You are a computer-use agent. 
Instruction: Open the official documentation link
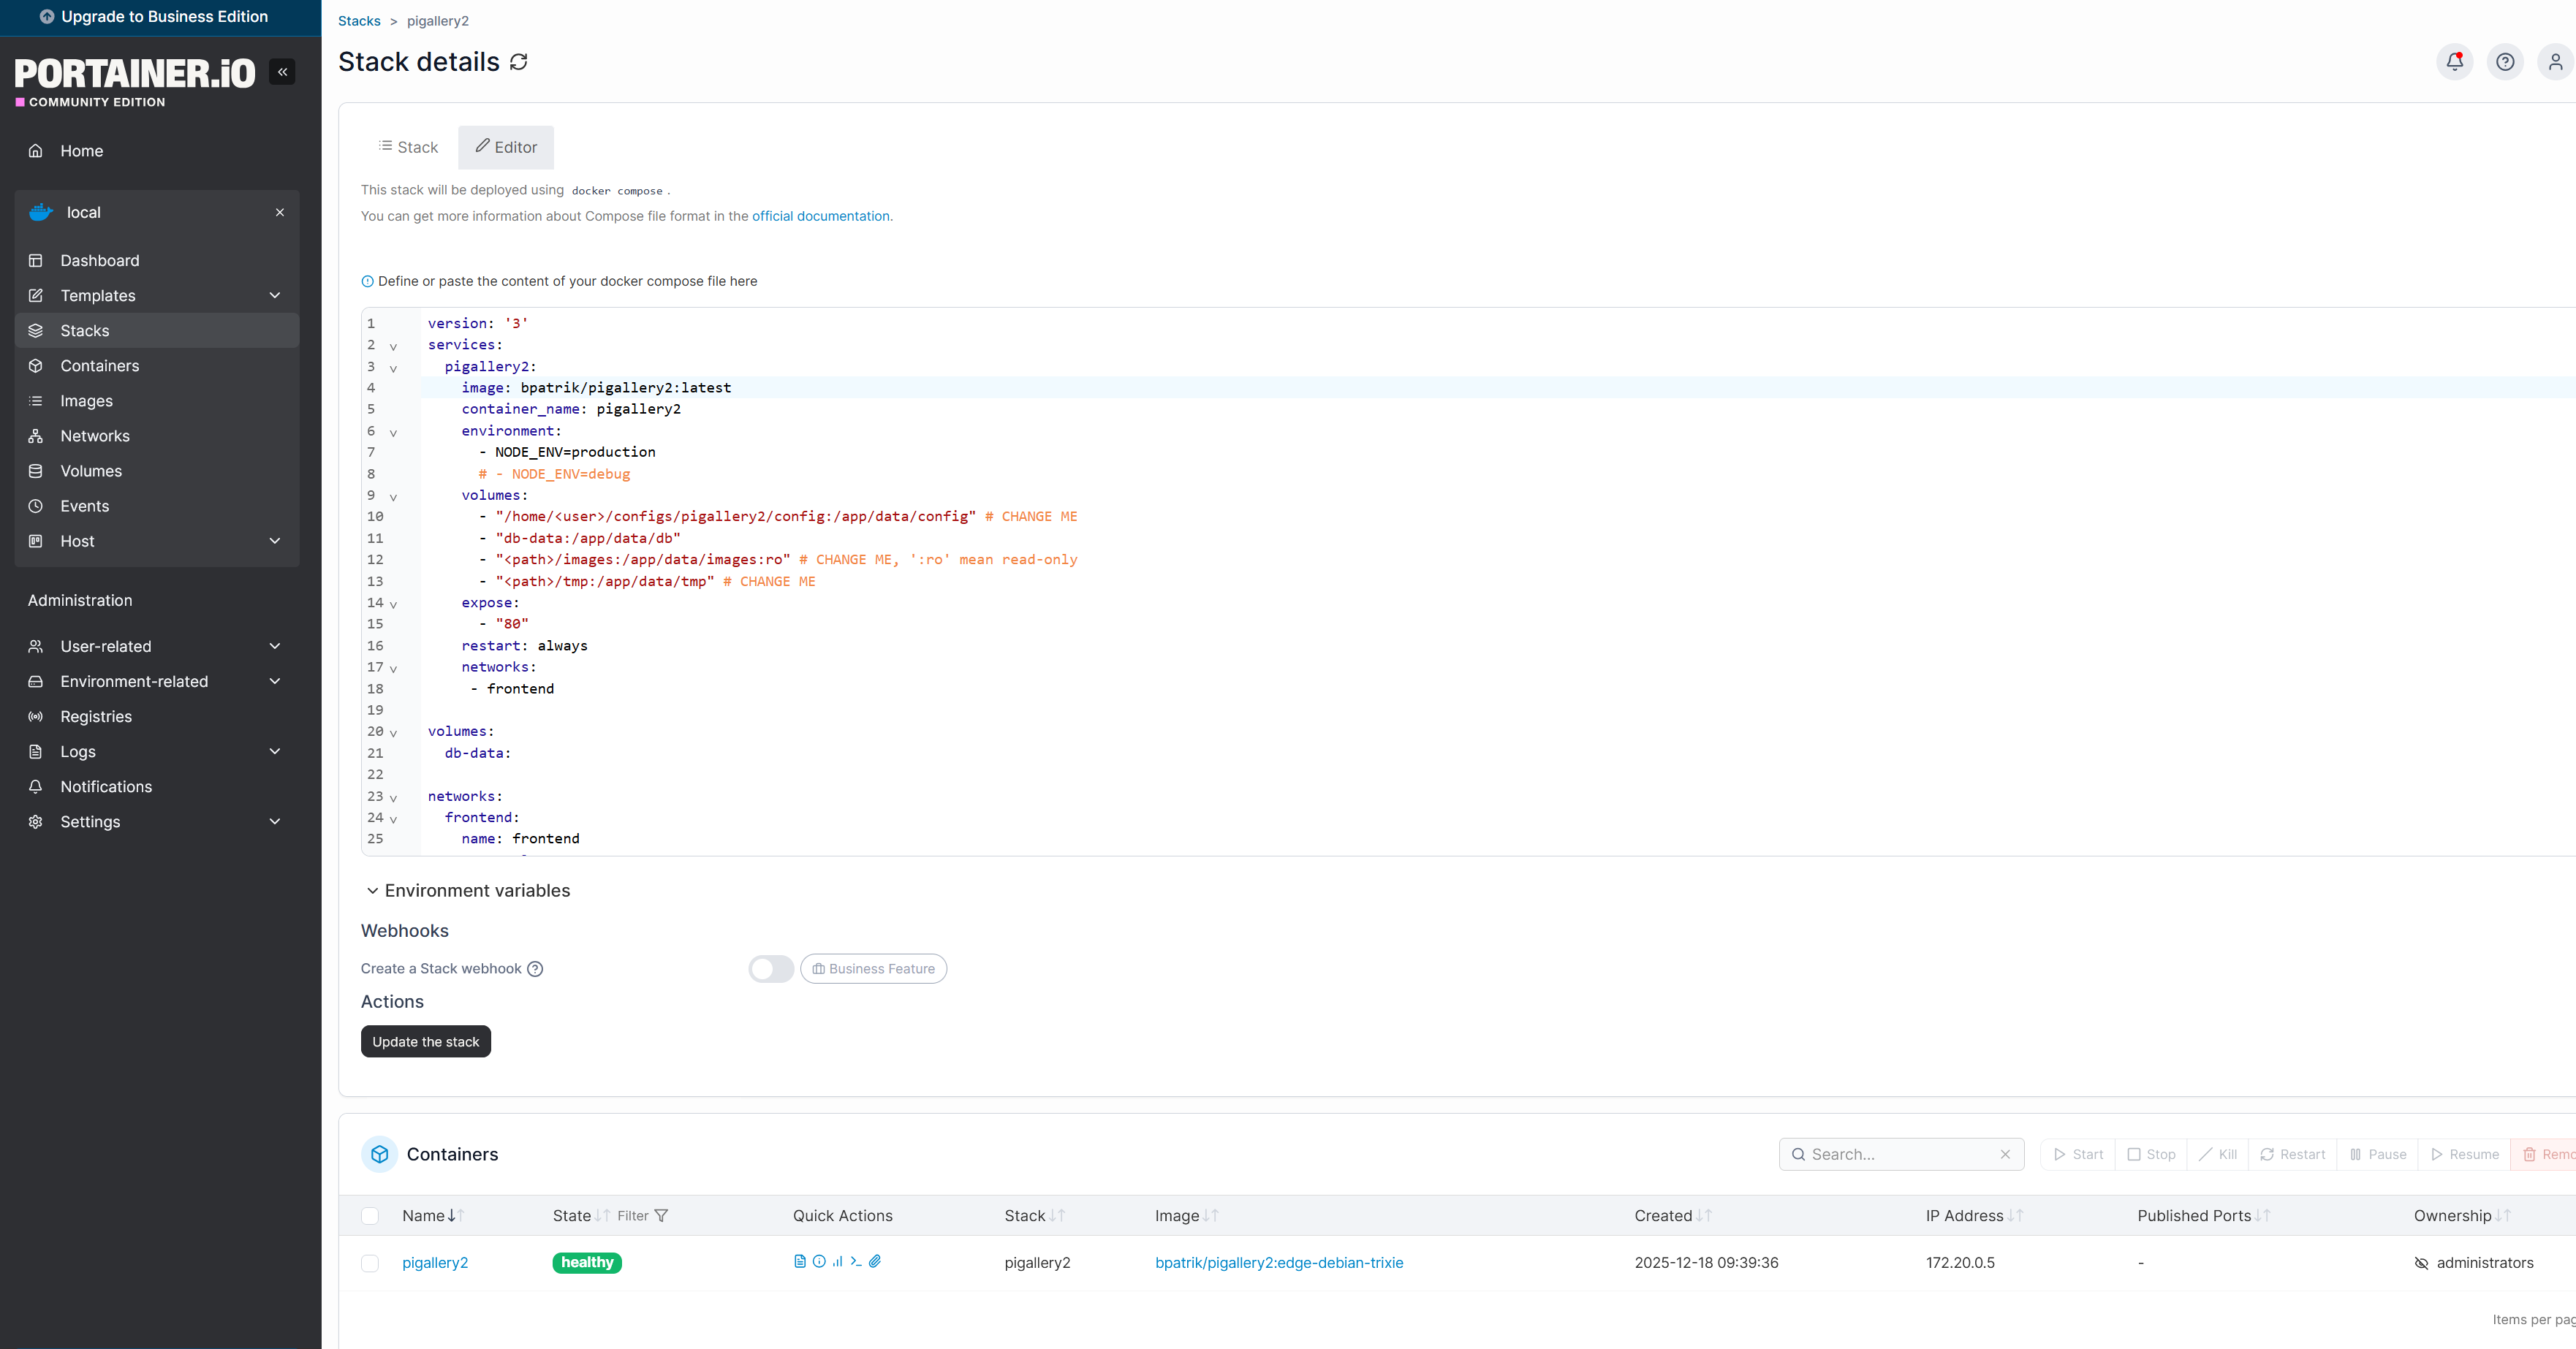(x=820, y=216)
